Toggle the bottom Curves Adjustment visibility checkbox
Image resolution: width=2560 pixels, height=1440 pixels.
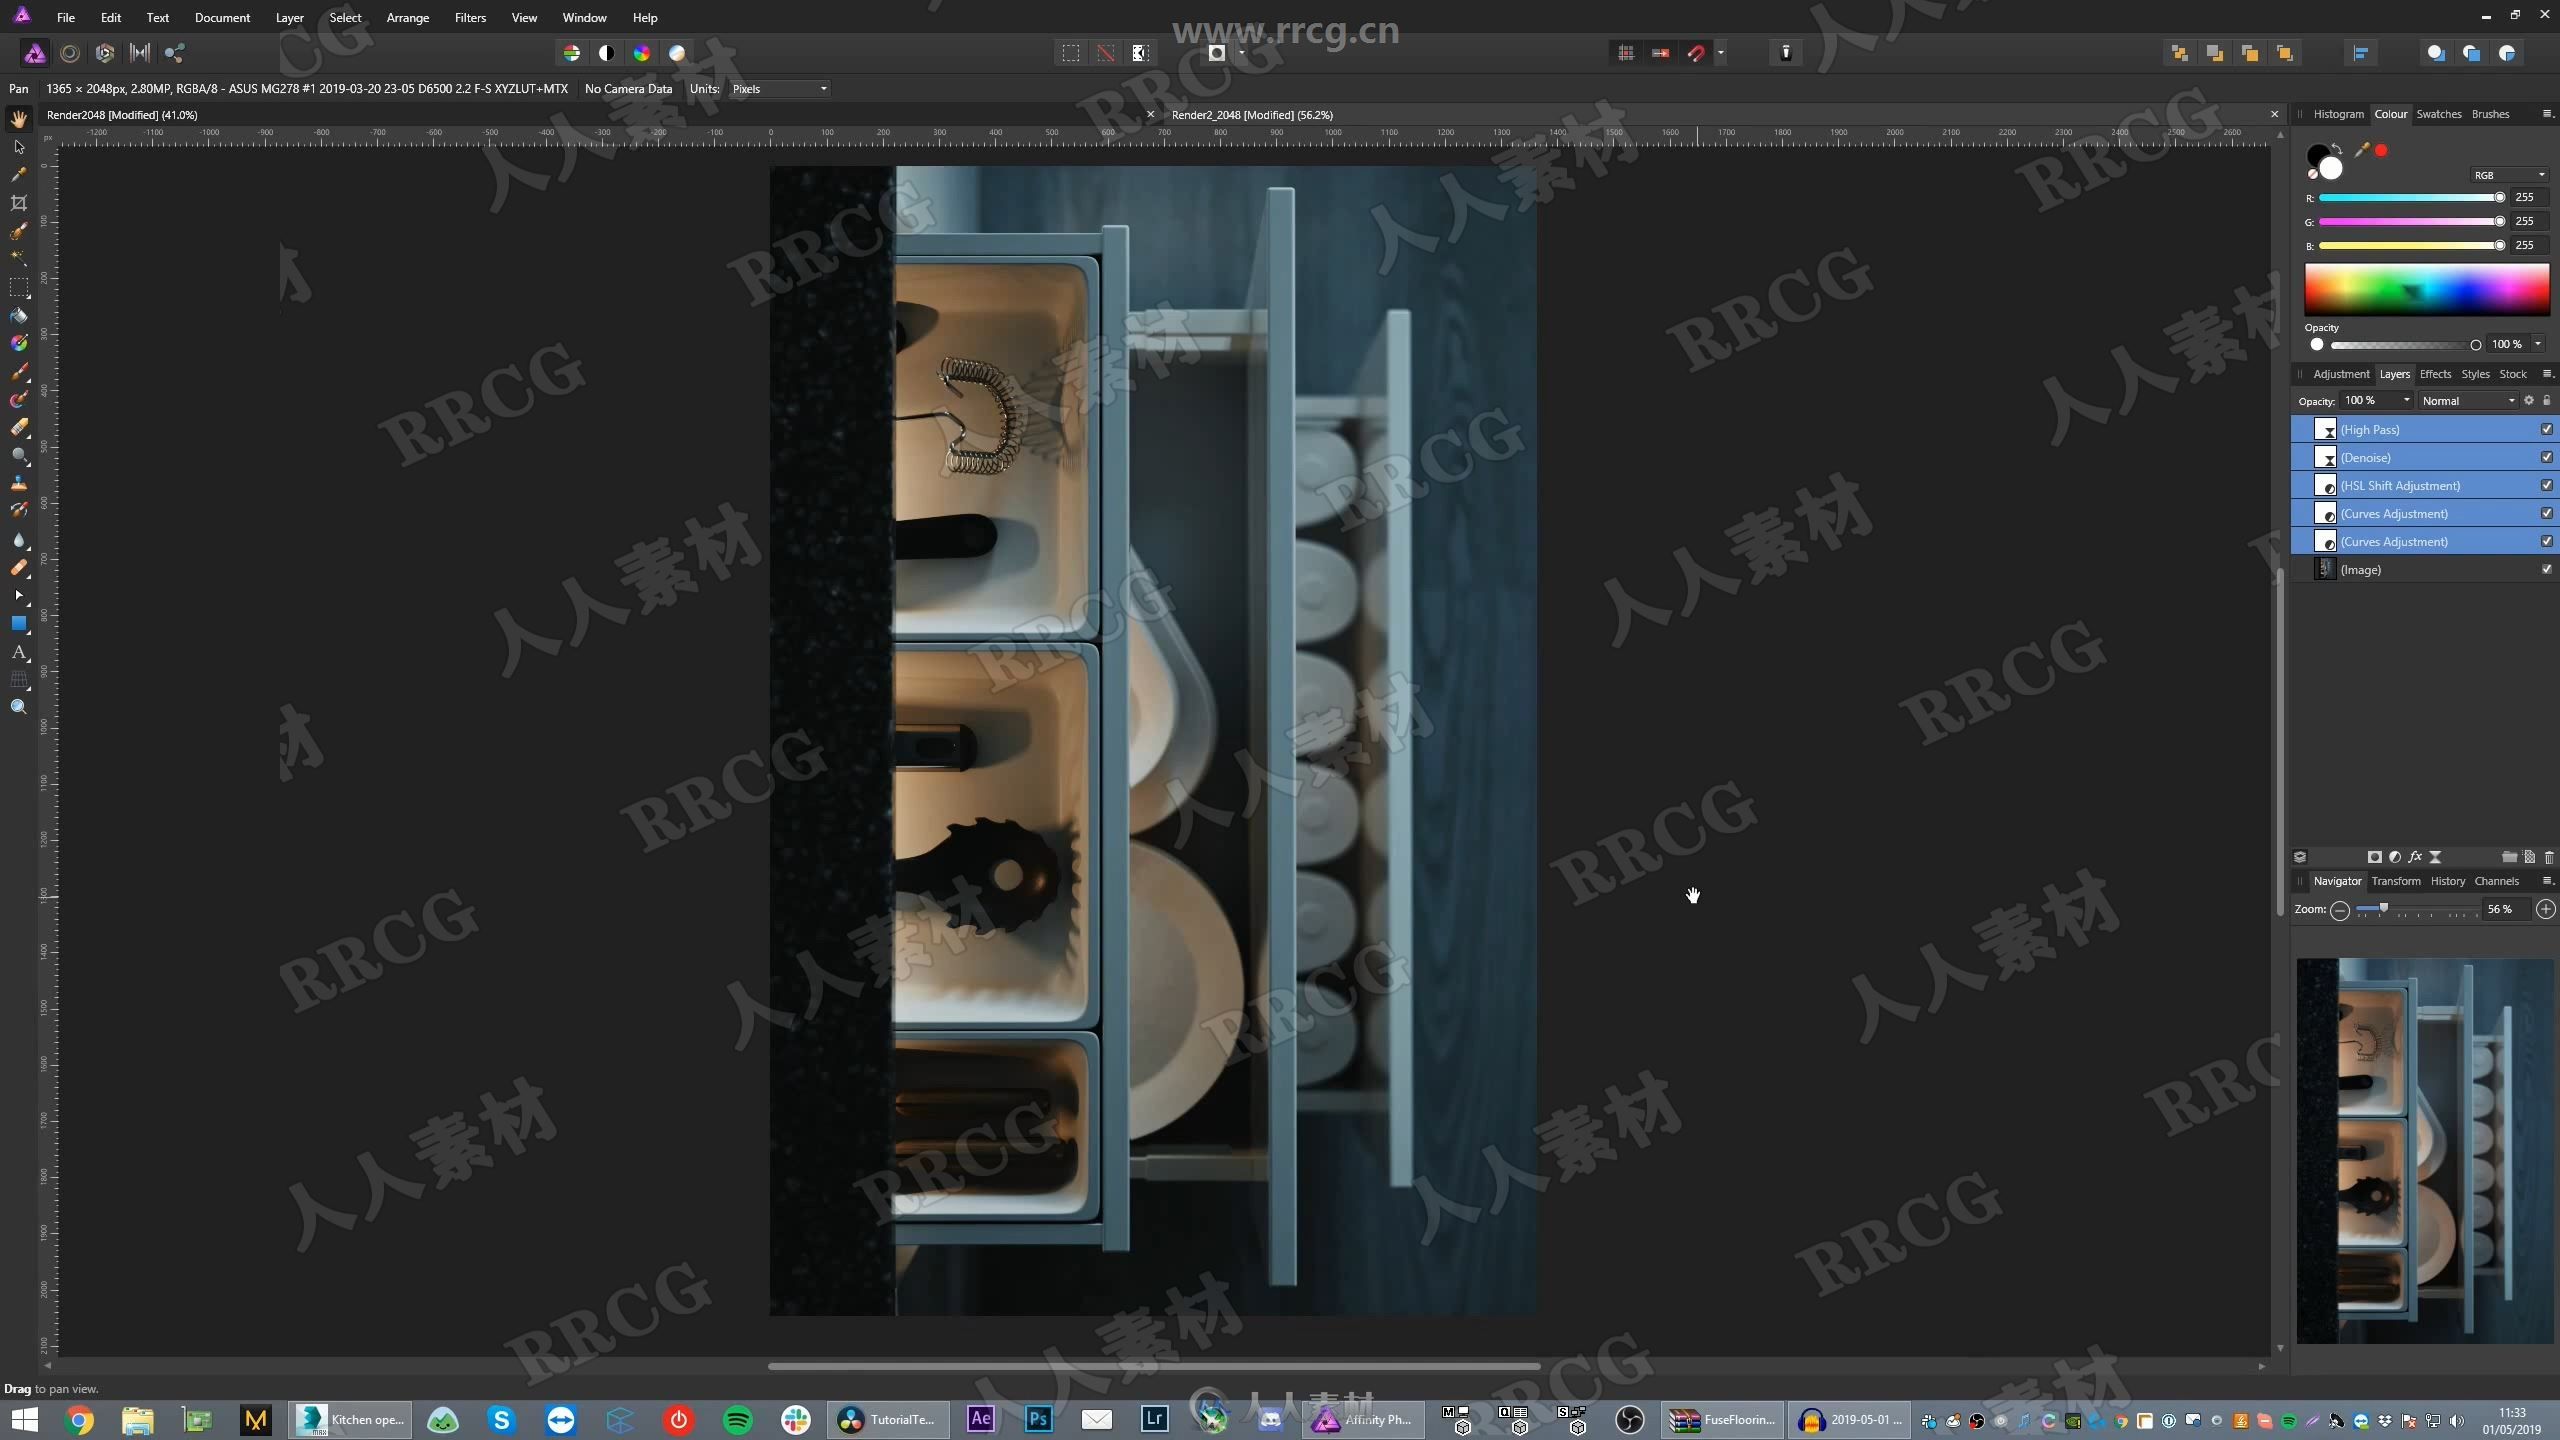[2547, 541]
